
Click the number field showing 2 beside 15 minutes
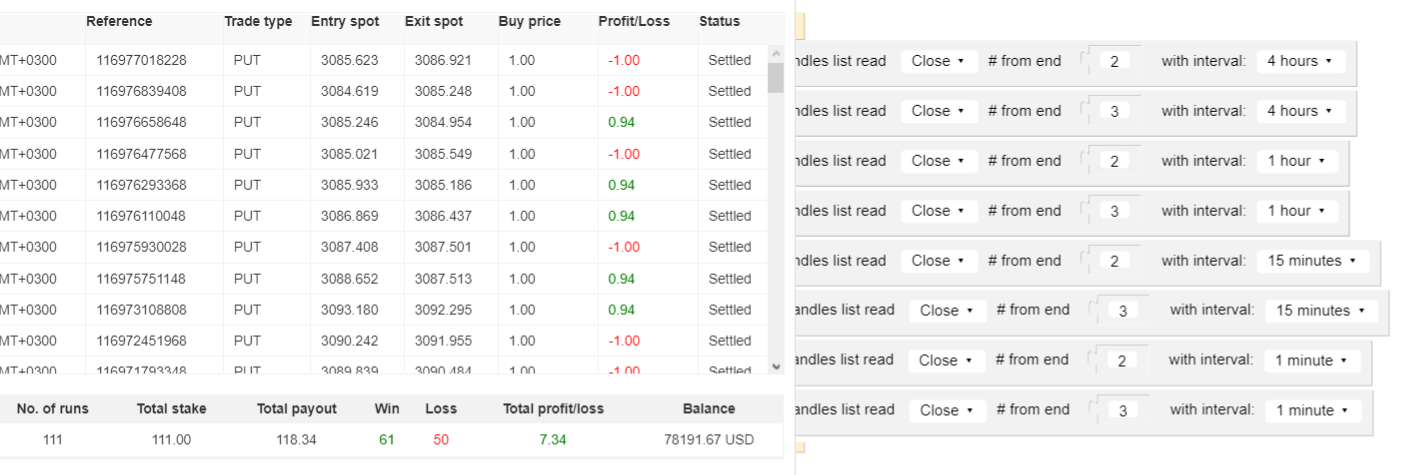click(1114, 261)
